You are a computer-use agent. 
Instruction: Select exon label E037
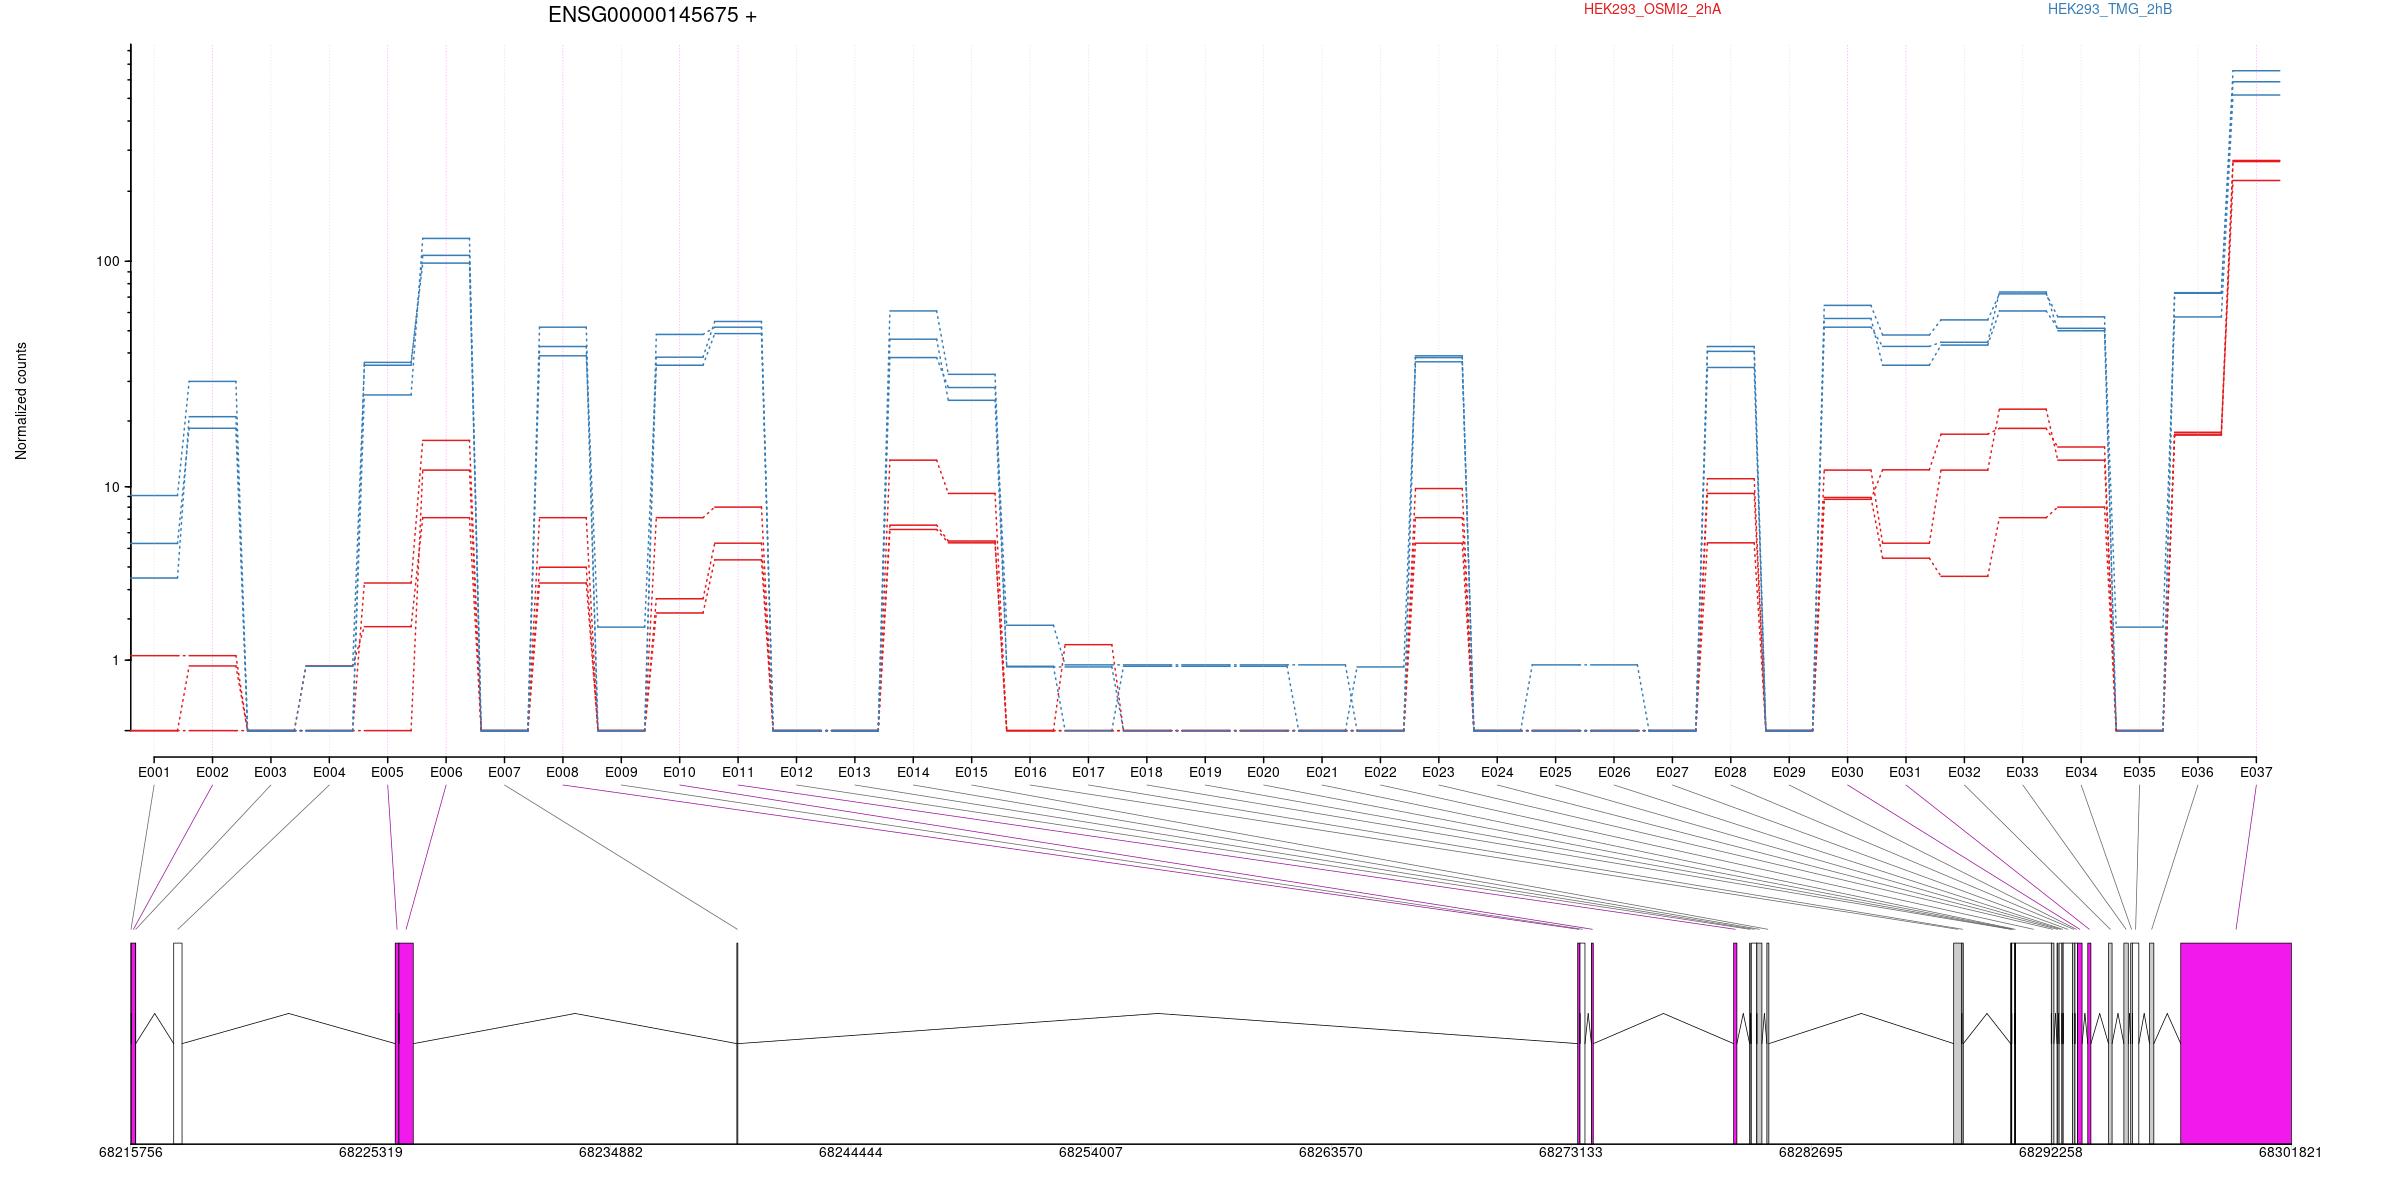tap(2256, 772)
